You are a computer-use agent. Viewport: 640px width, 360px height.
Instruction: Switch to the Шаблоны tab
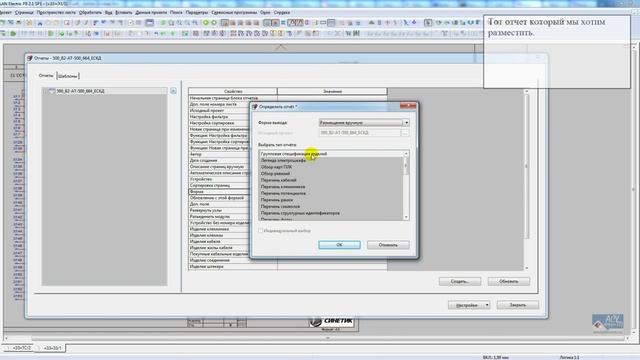[x=68, y=76]
